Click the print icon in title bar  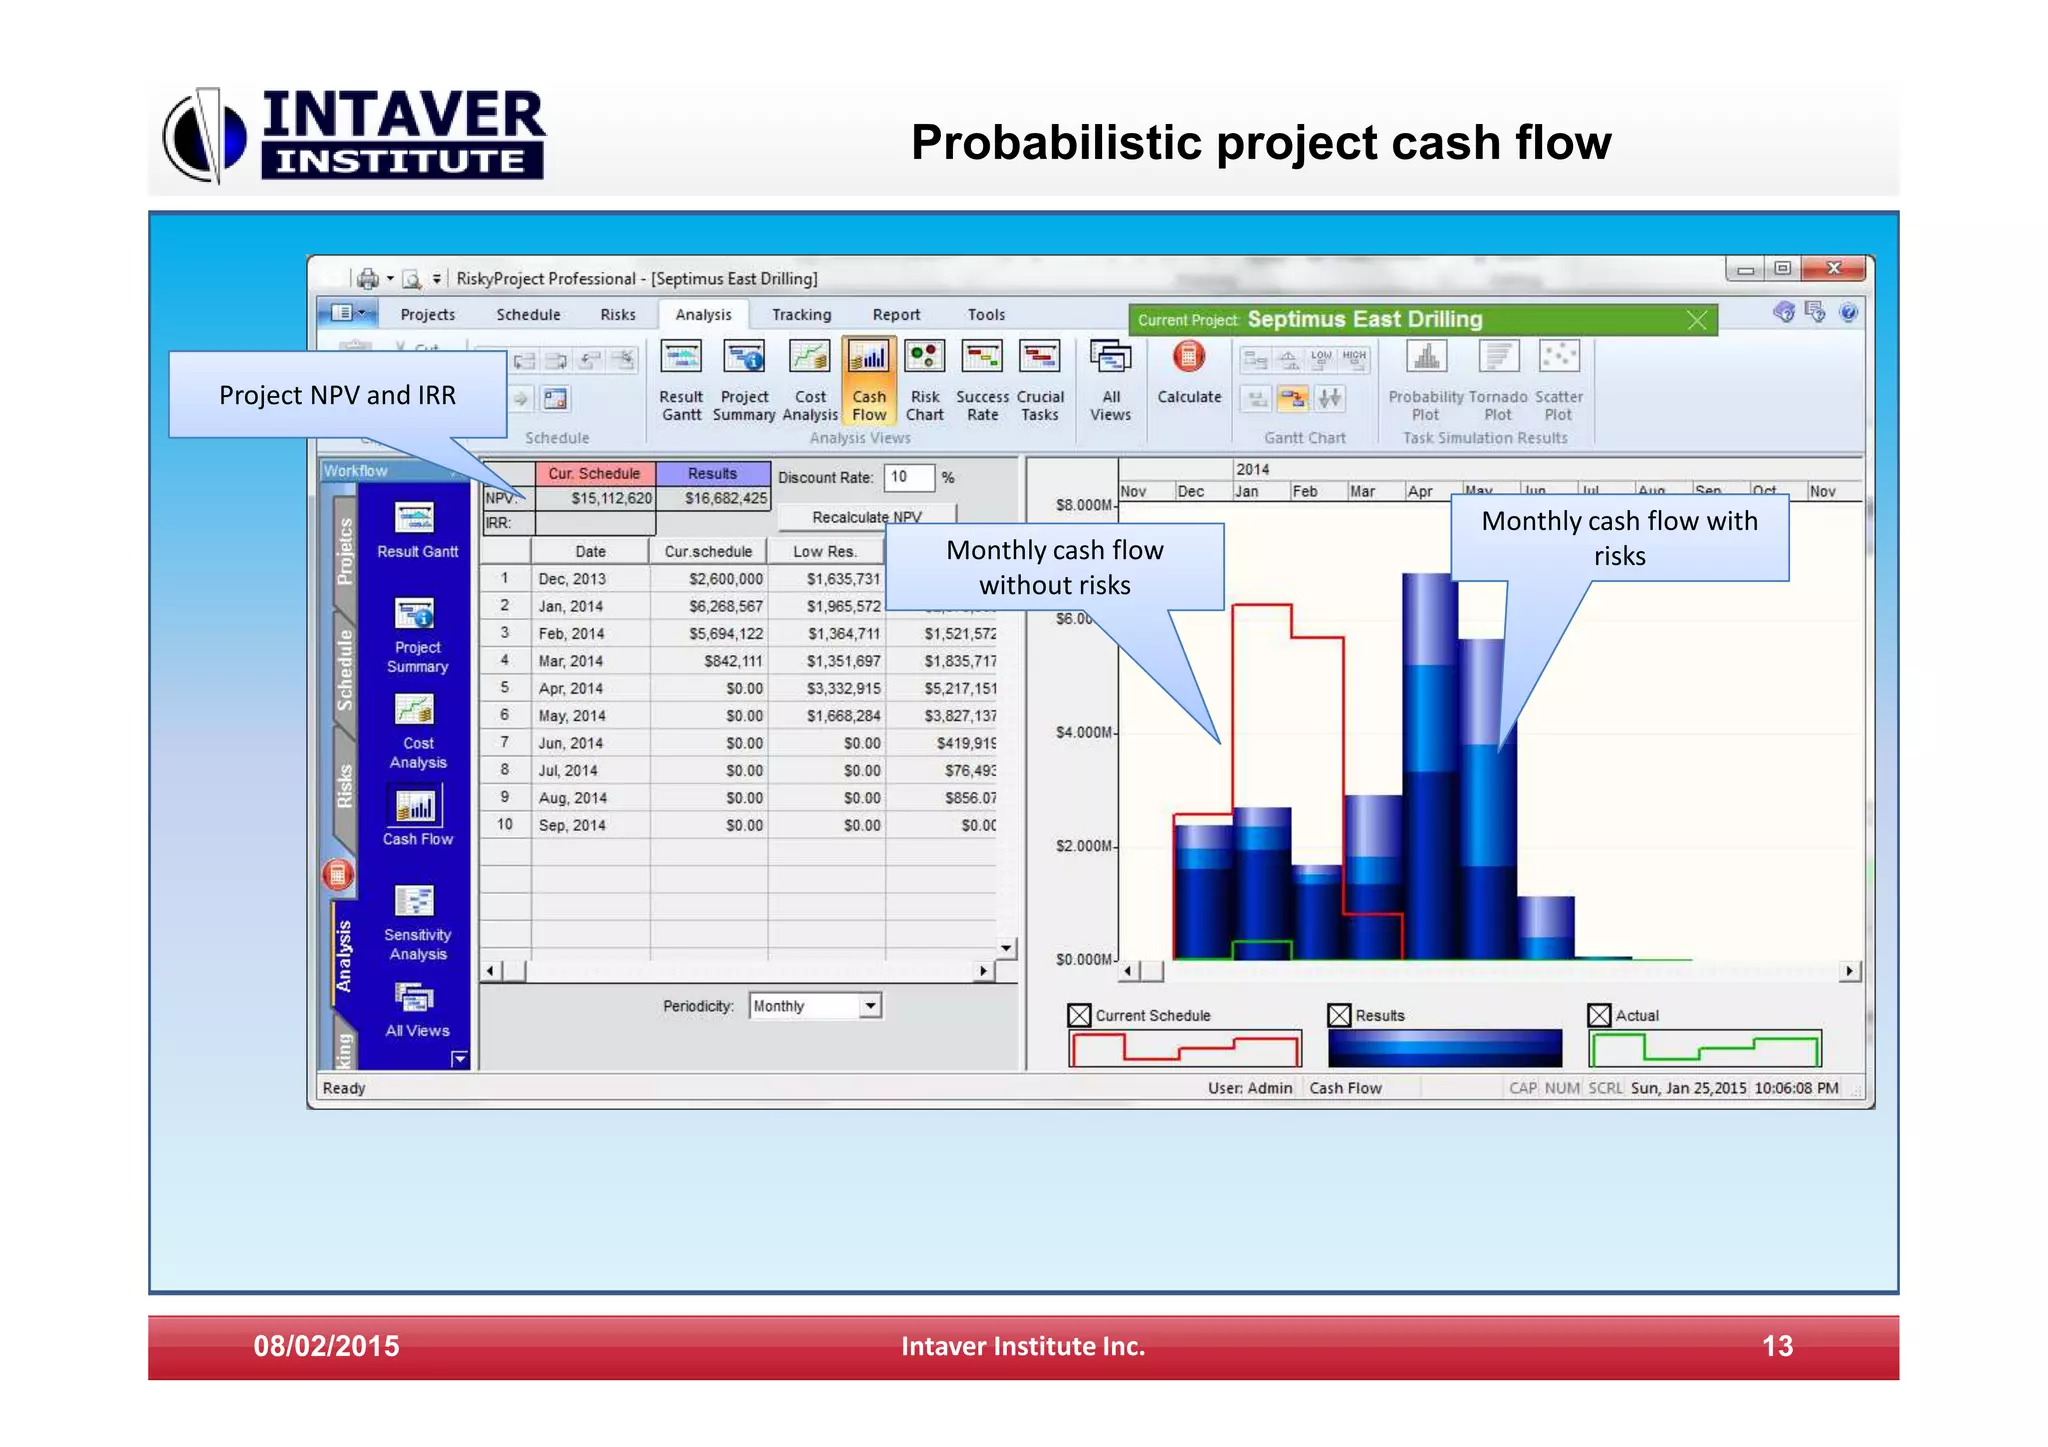click(x=368, y=278)
